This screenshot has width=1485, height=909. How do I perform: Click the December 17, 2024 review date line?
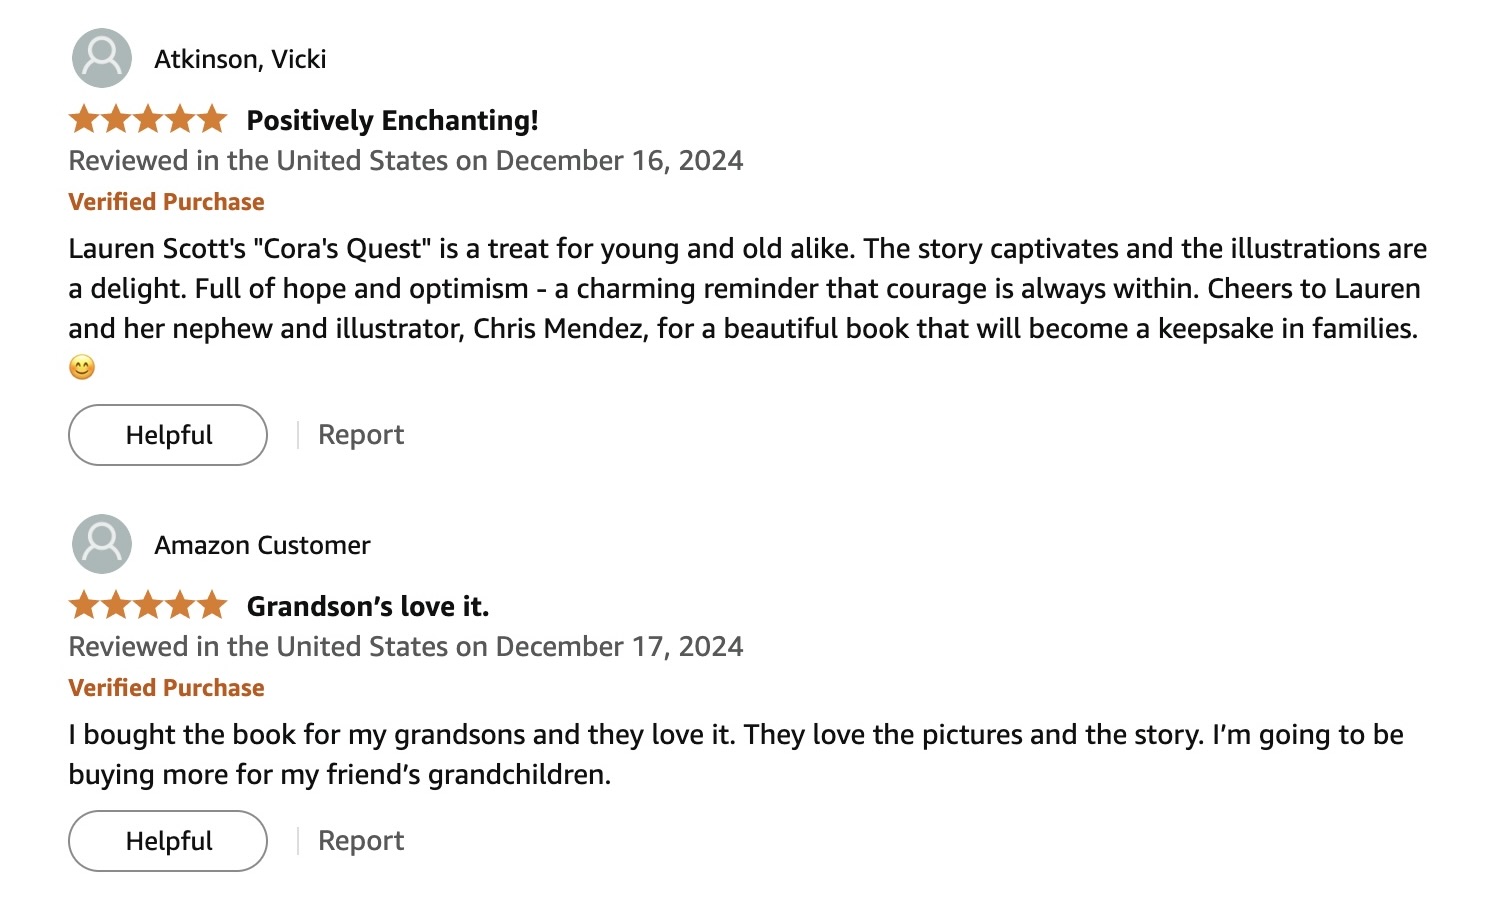[x=405, y=647]
